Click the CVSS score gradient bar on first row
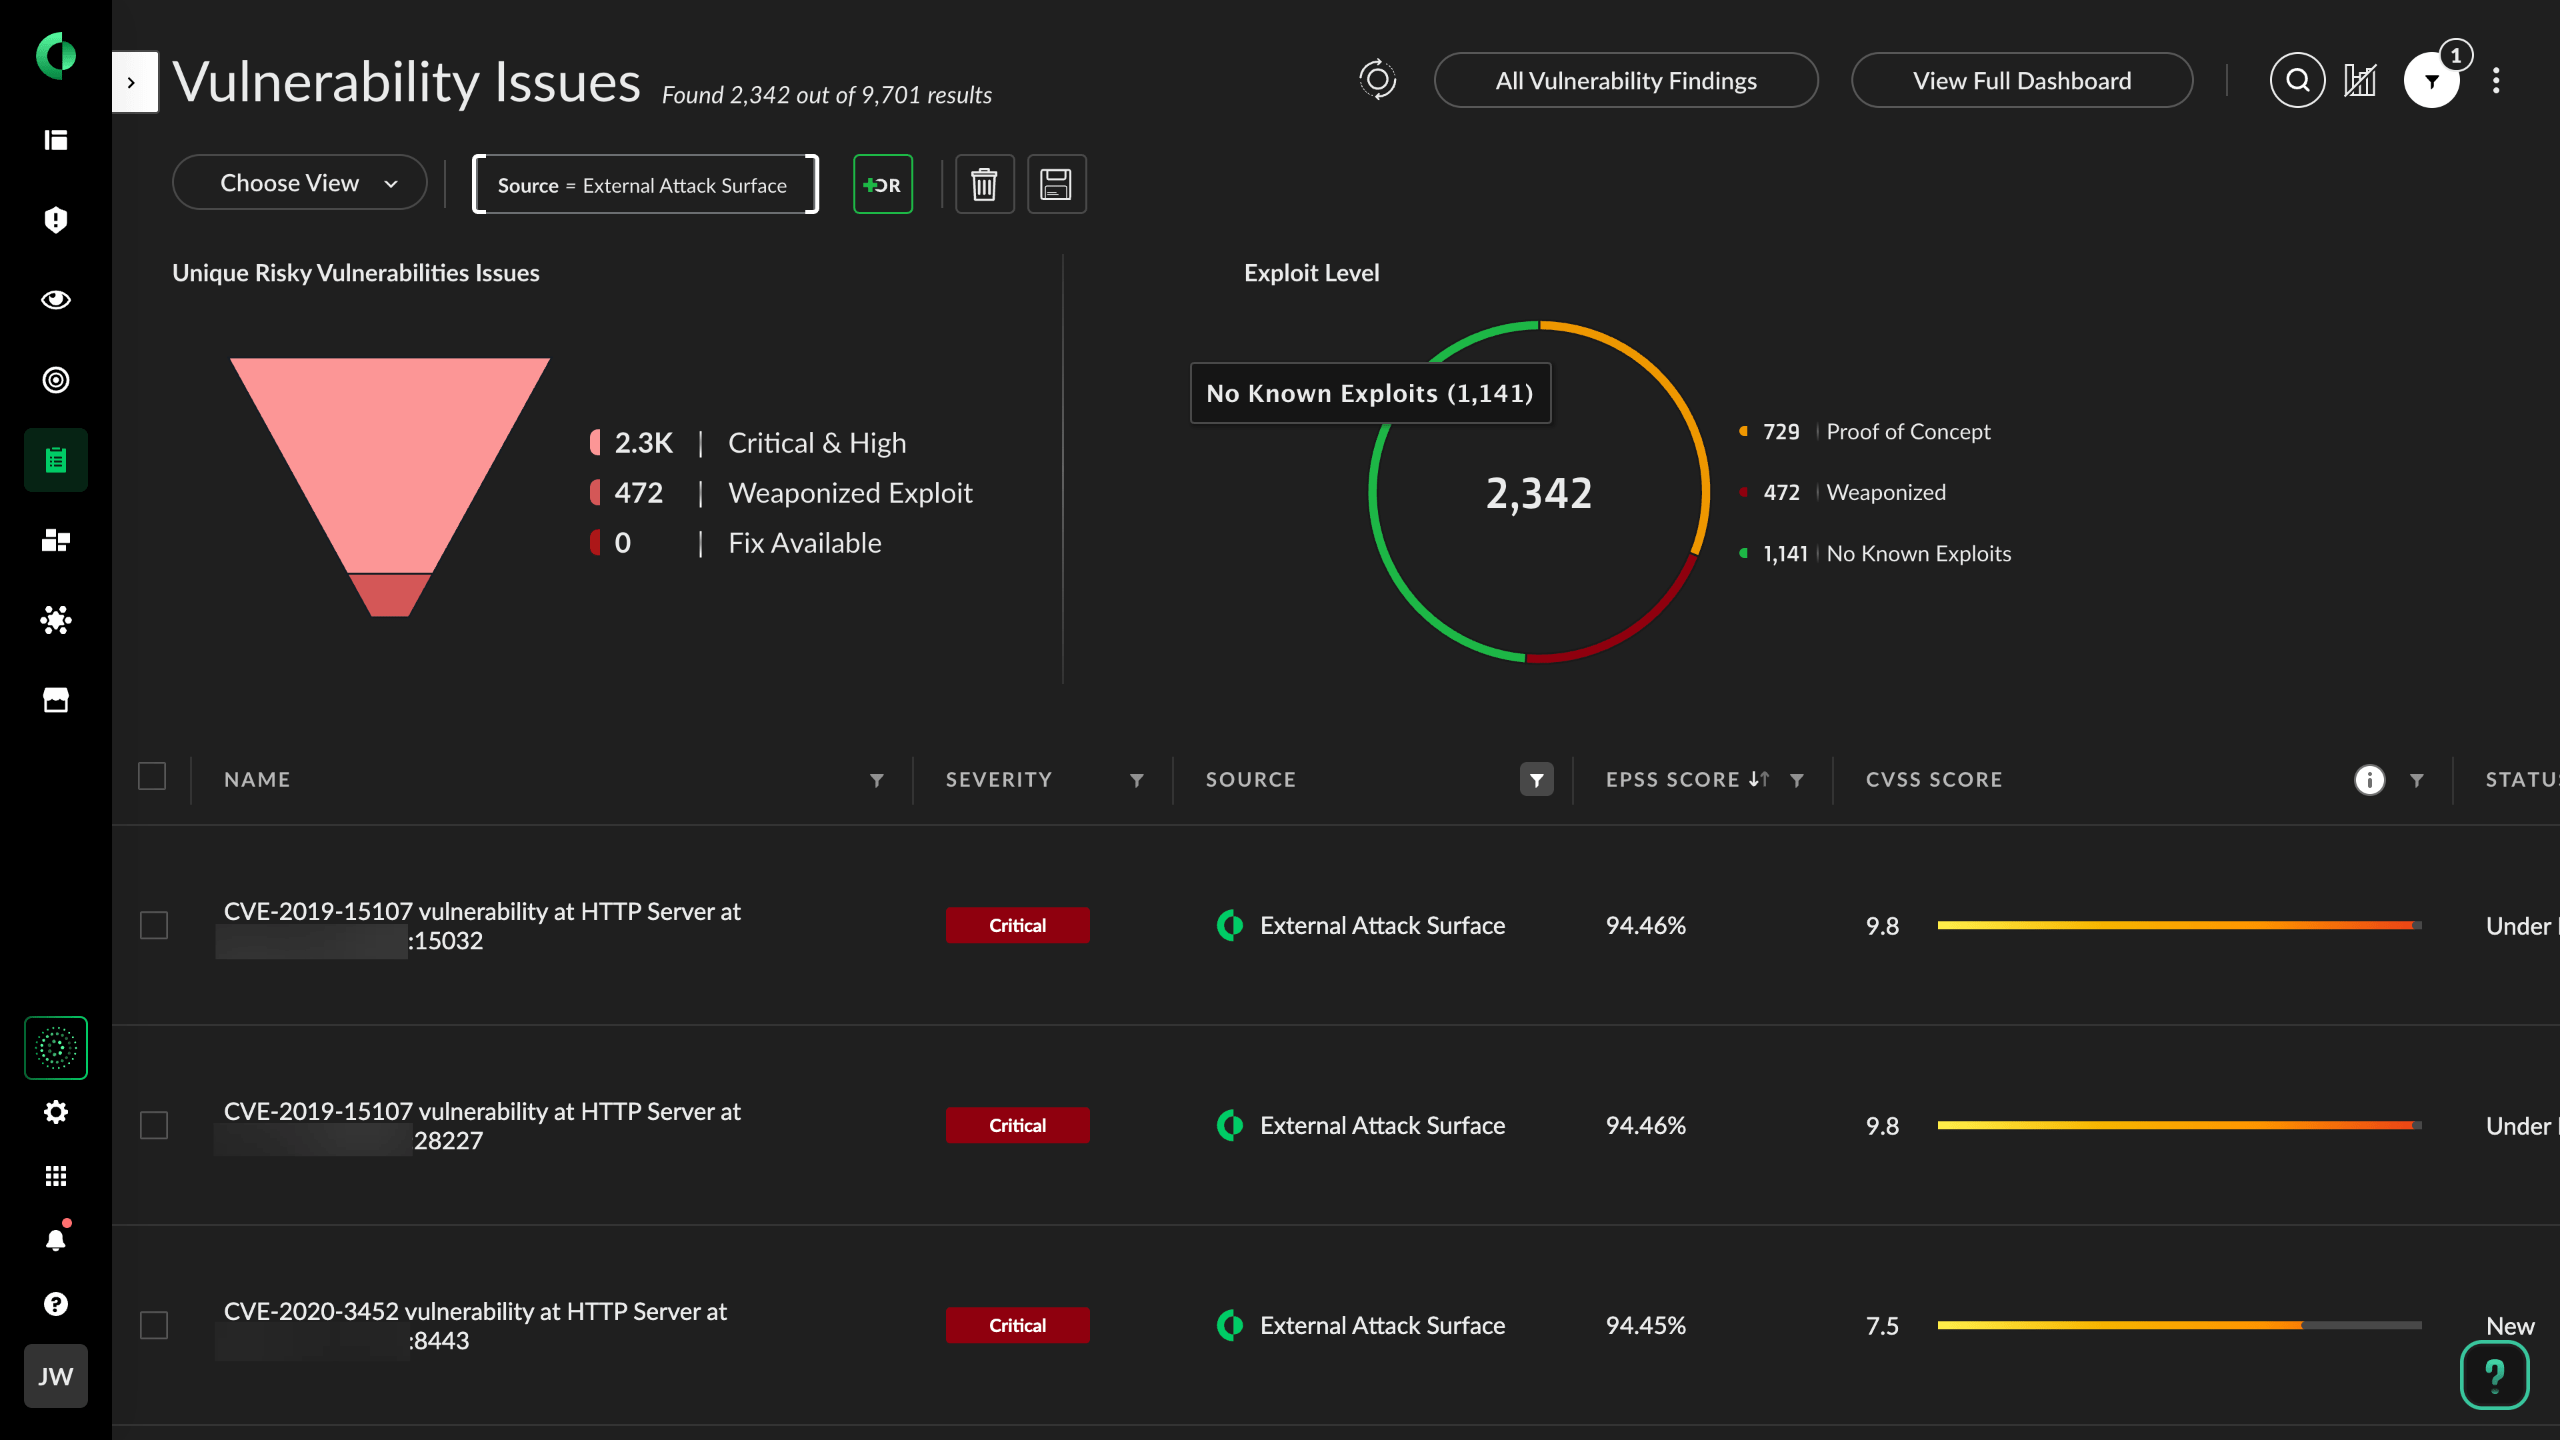Viewport: 2560px width, 1440px height. coord(2180,925)
